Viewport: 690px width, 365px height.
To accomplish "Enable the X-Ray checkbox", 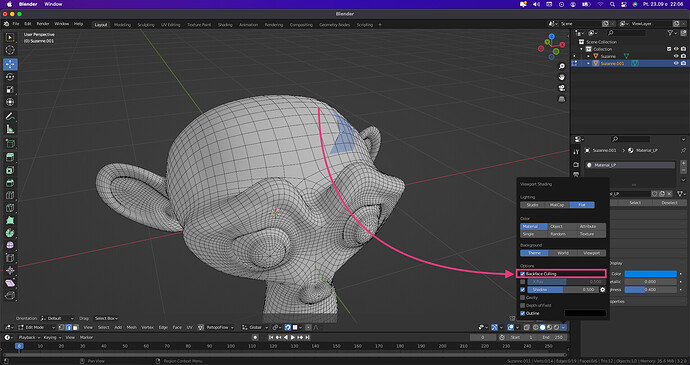I will 522,282.
